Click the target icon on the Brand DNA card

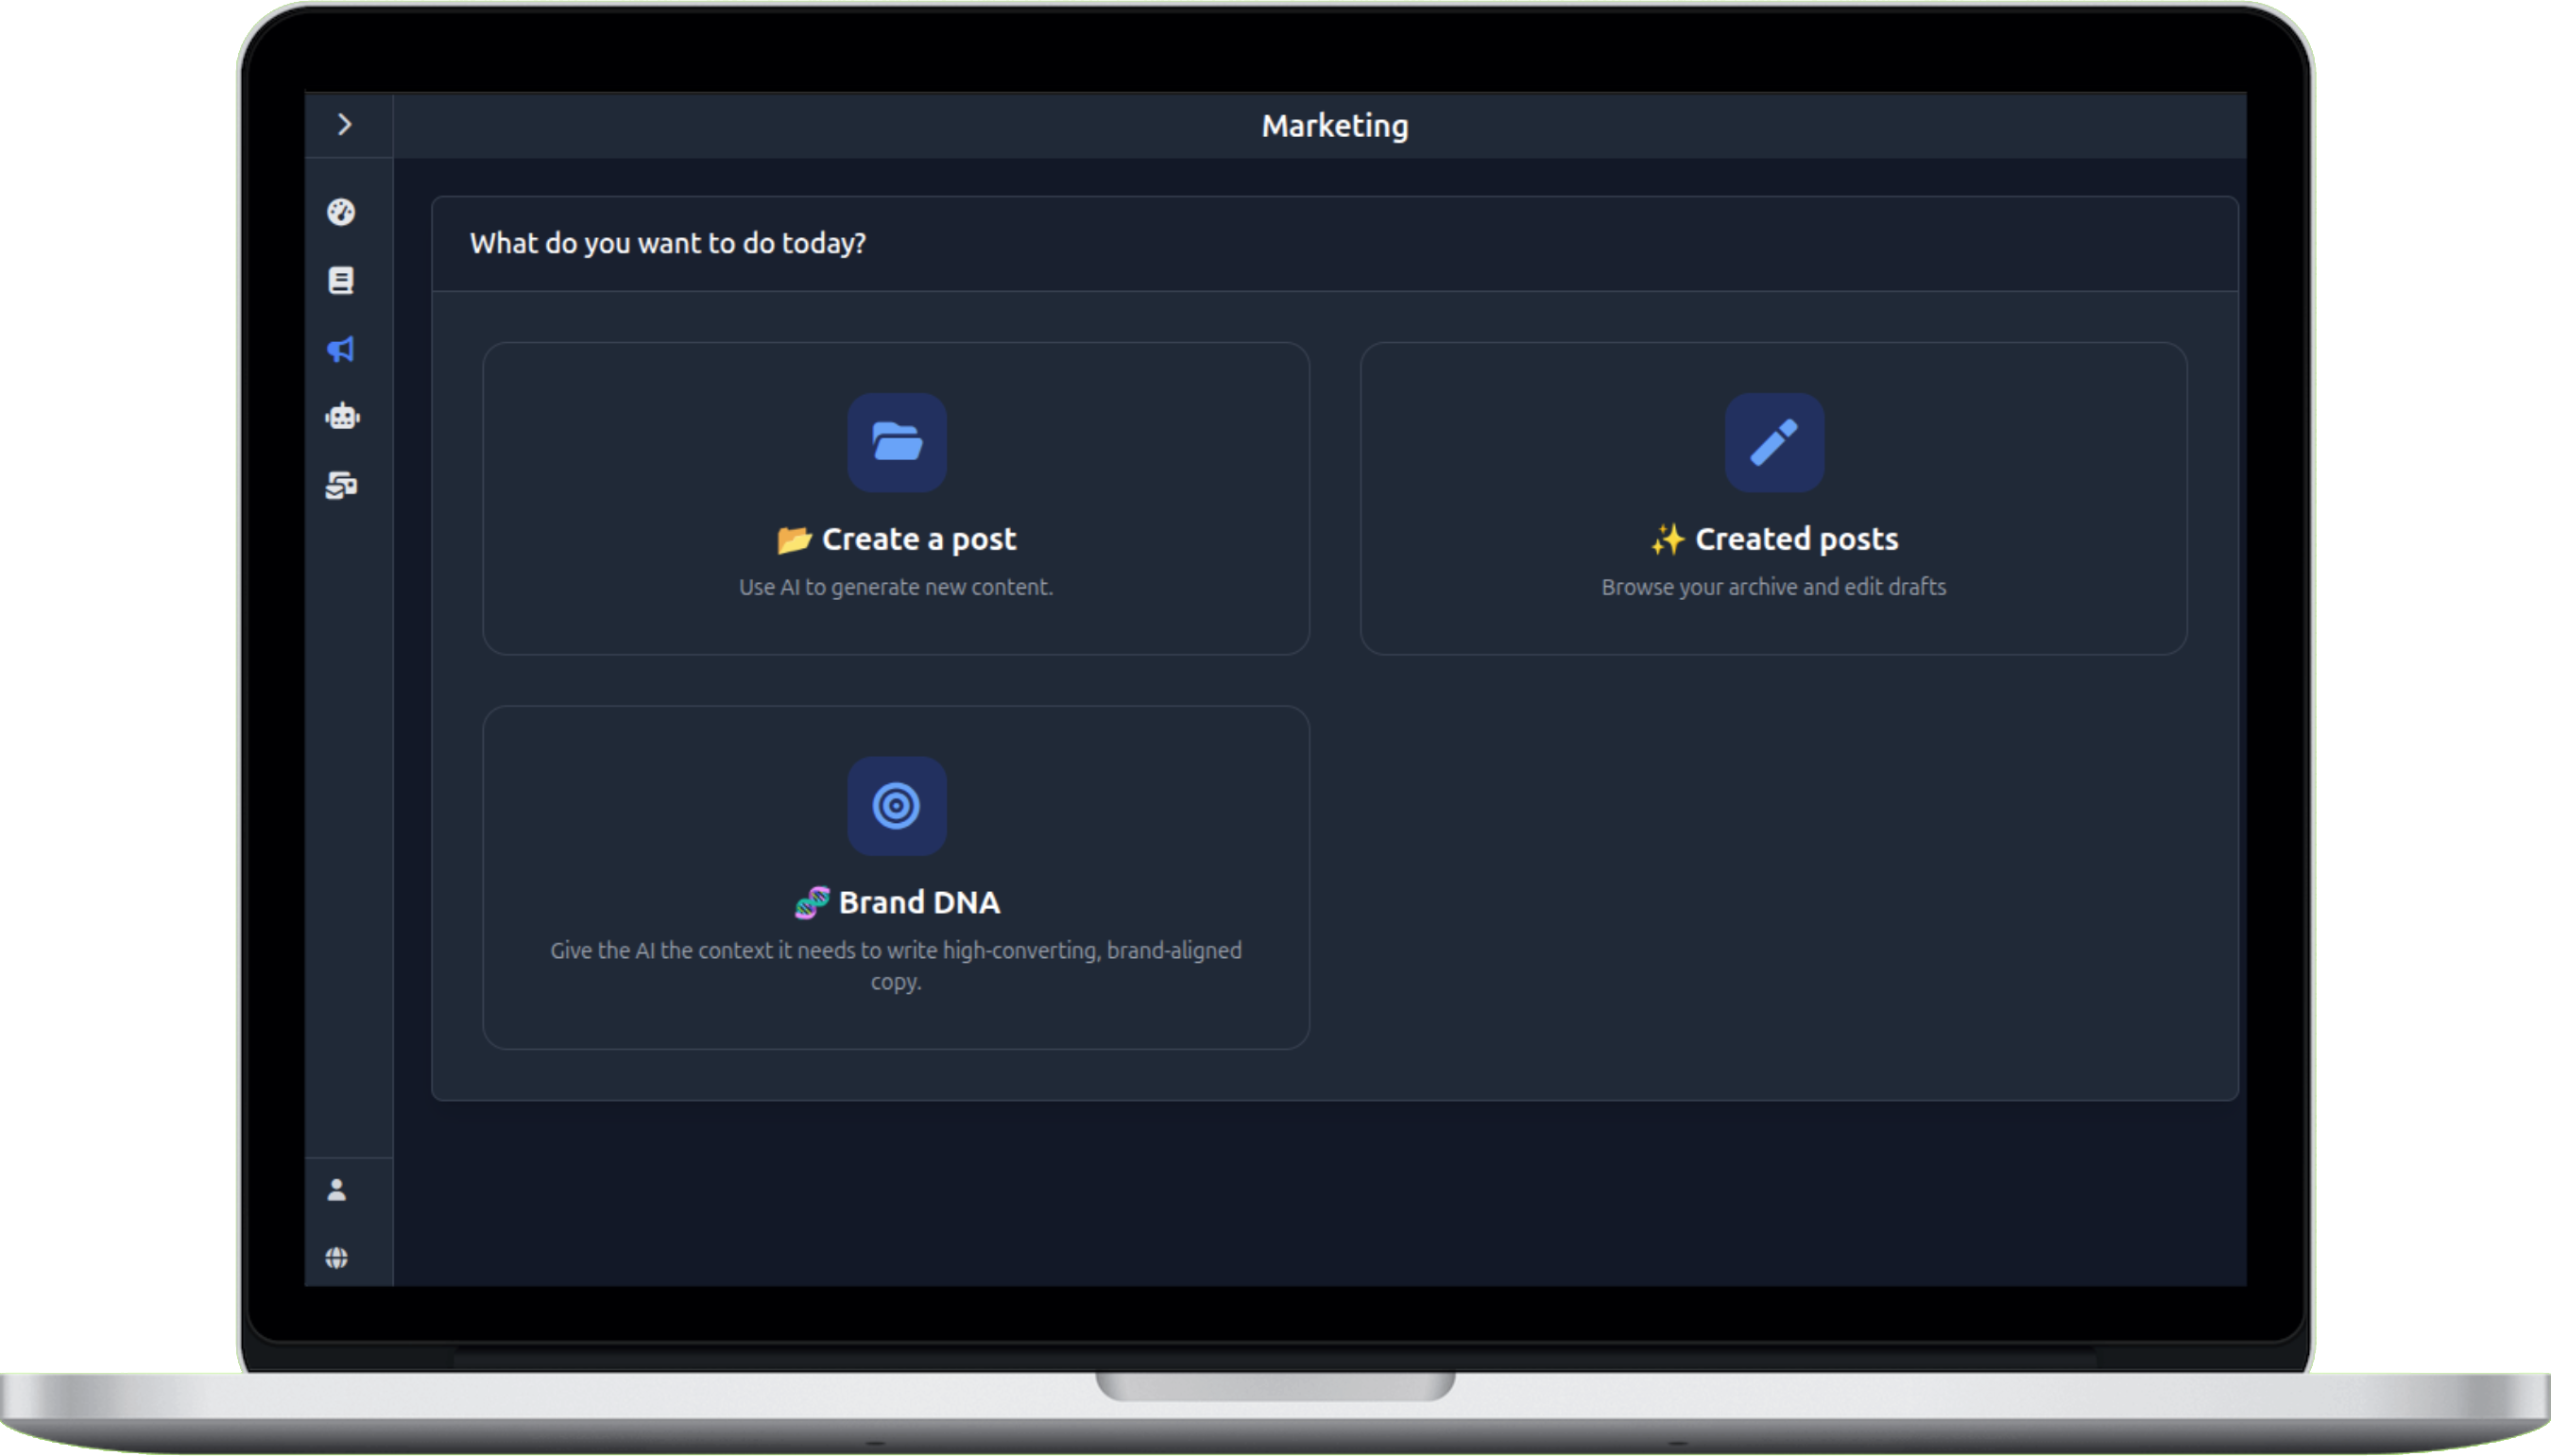[895, 806]
